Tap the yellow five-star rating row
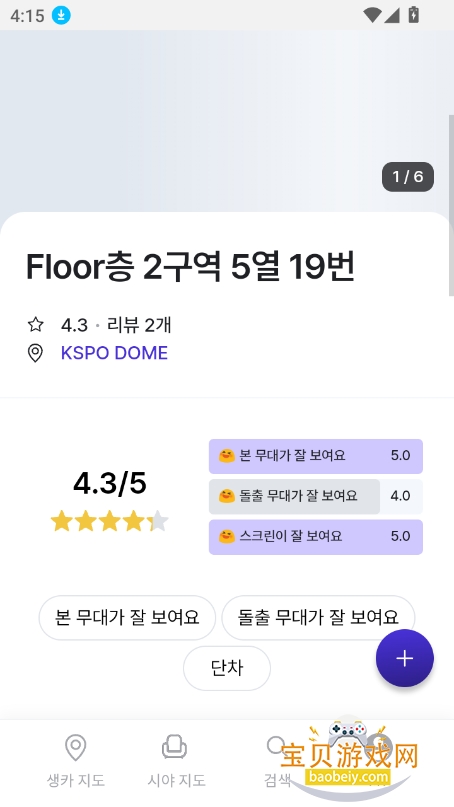Screen dimensions: 454x807 (110, 521)
